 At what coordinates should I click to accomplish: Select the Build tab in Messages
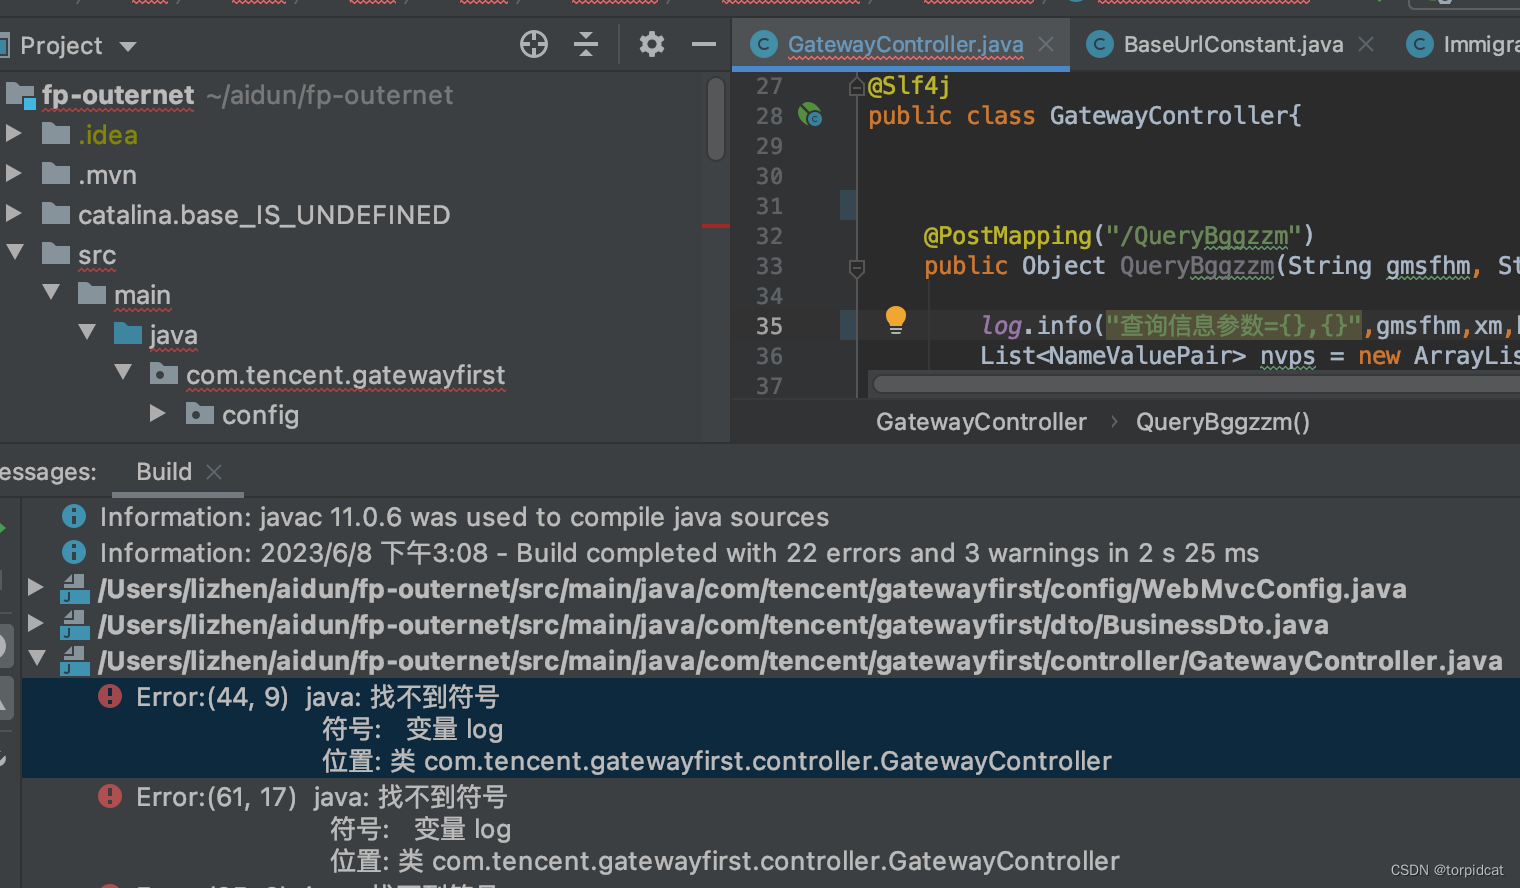pyautogui.click(x=164, y=472)
